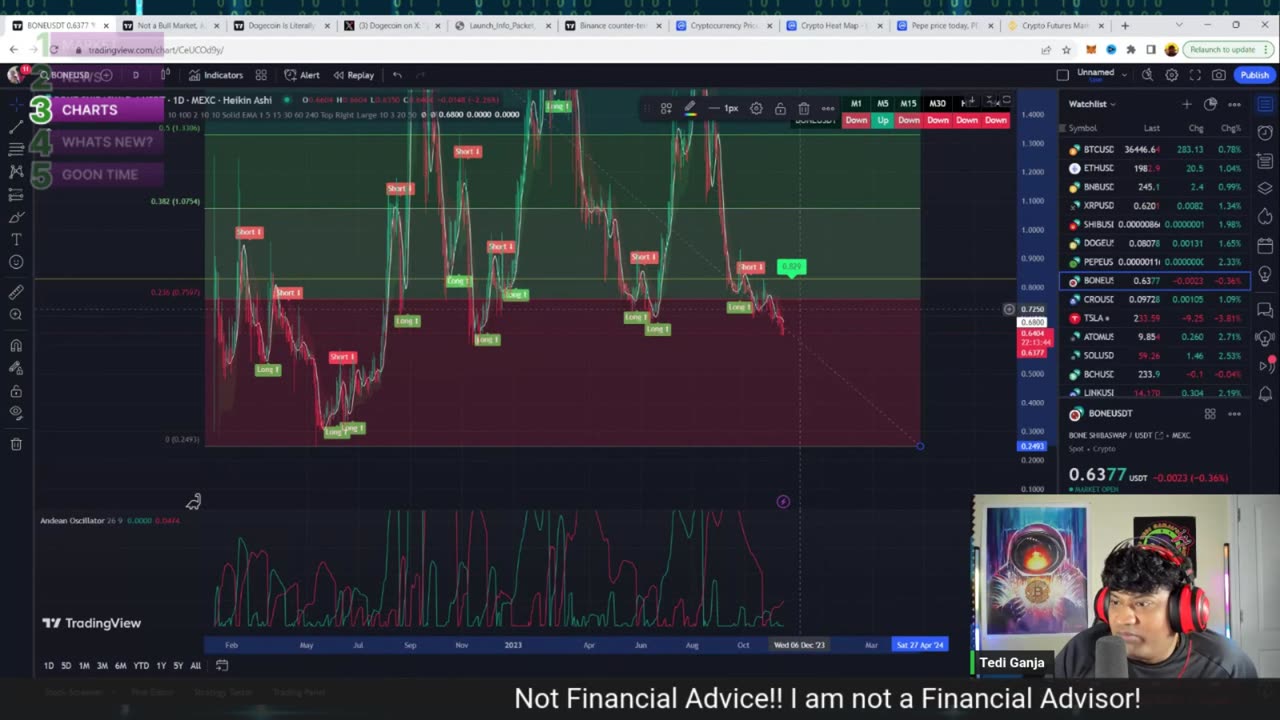Take a chart snapshot with camera icon

[x=1219, y=75]
